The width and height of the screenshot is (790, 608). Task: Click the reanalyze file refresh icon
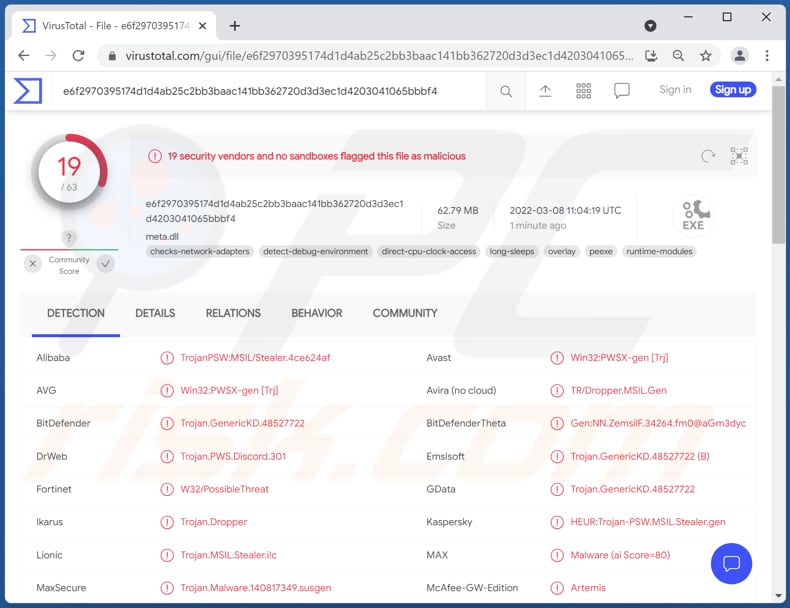(x=708, y=156)
